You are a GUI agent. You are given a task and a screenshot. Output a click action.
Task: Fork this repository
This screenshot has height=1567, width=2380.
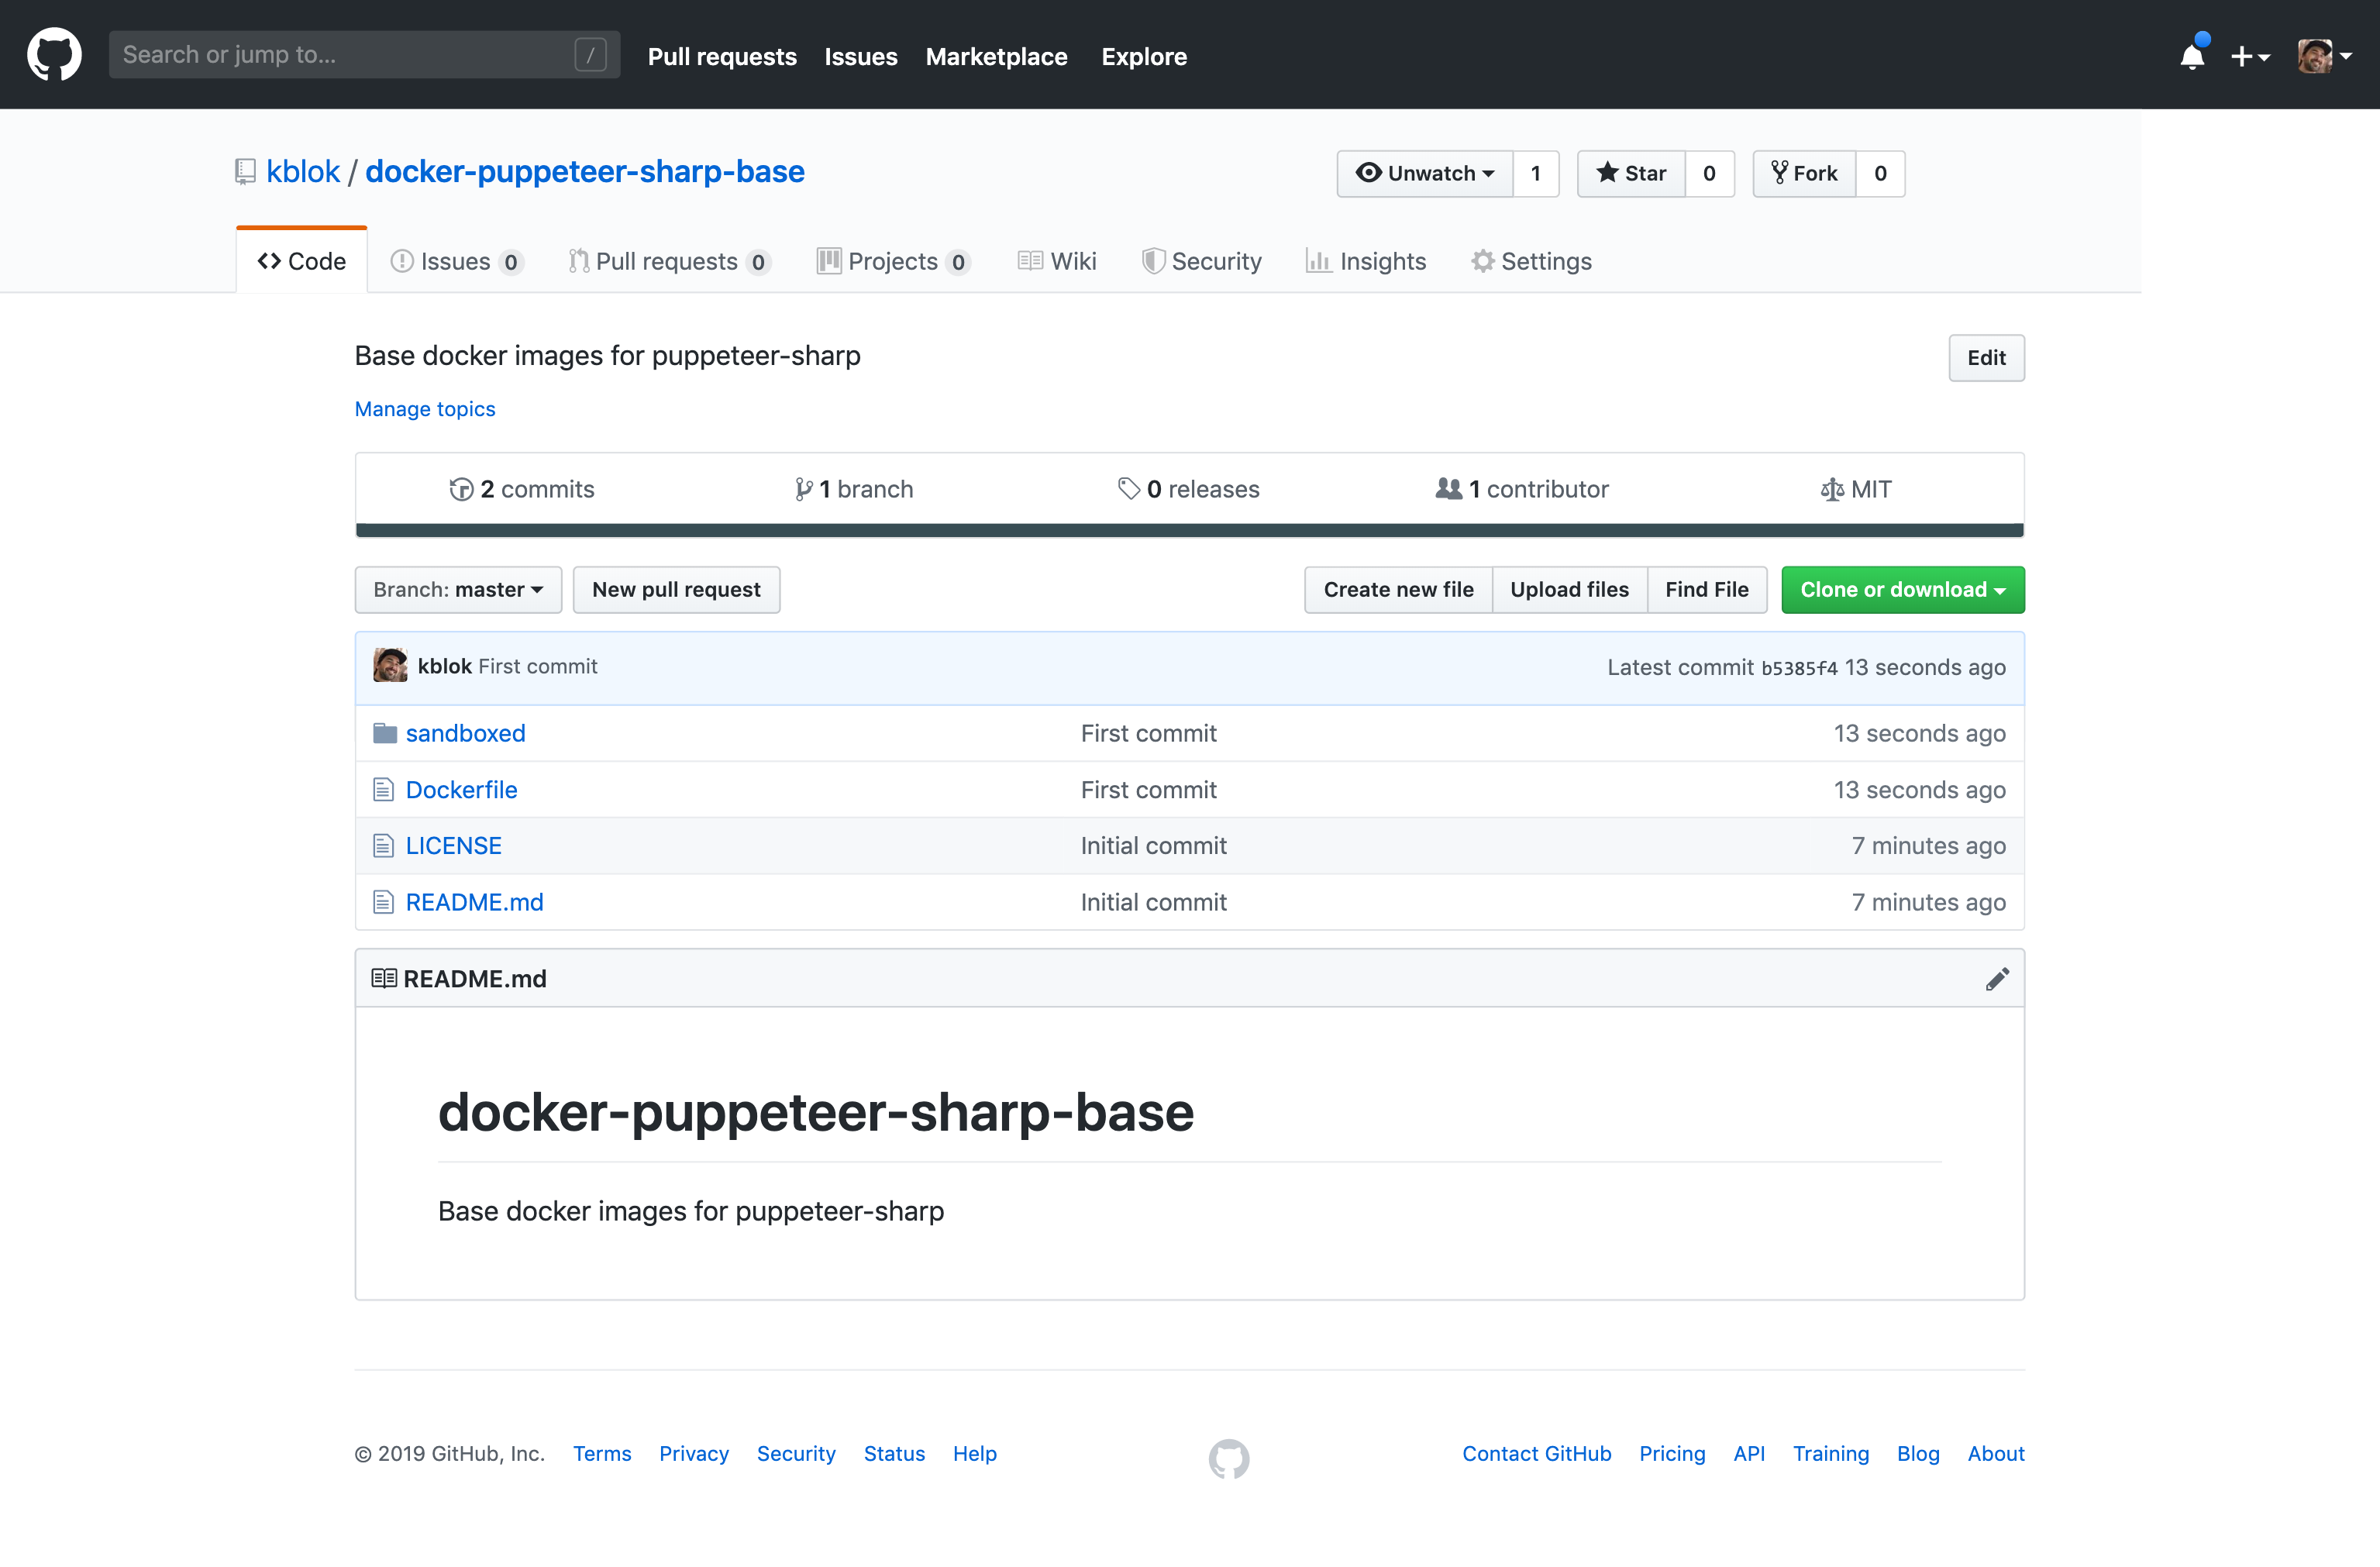click(x=1804, y=174)
